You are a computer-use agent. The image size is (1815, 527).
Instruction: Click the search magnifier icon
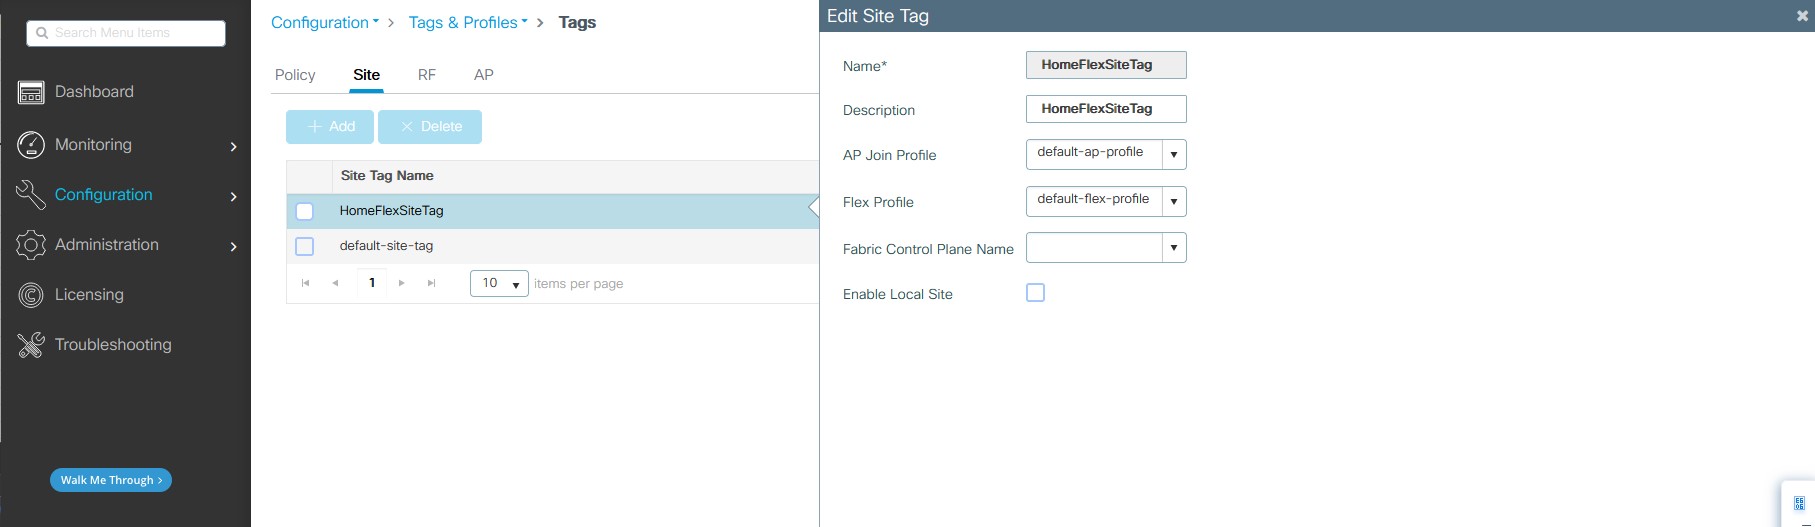42,33
